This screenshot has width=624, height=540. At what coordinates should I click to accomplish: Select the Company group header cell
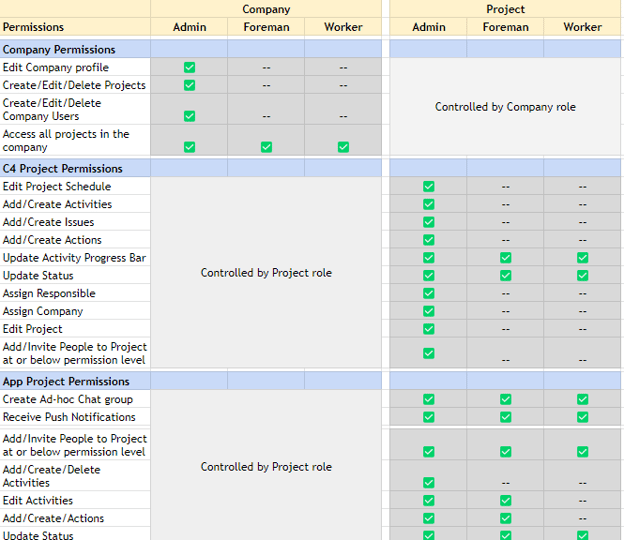pos(266,9)
